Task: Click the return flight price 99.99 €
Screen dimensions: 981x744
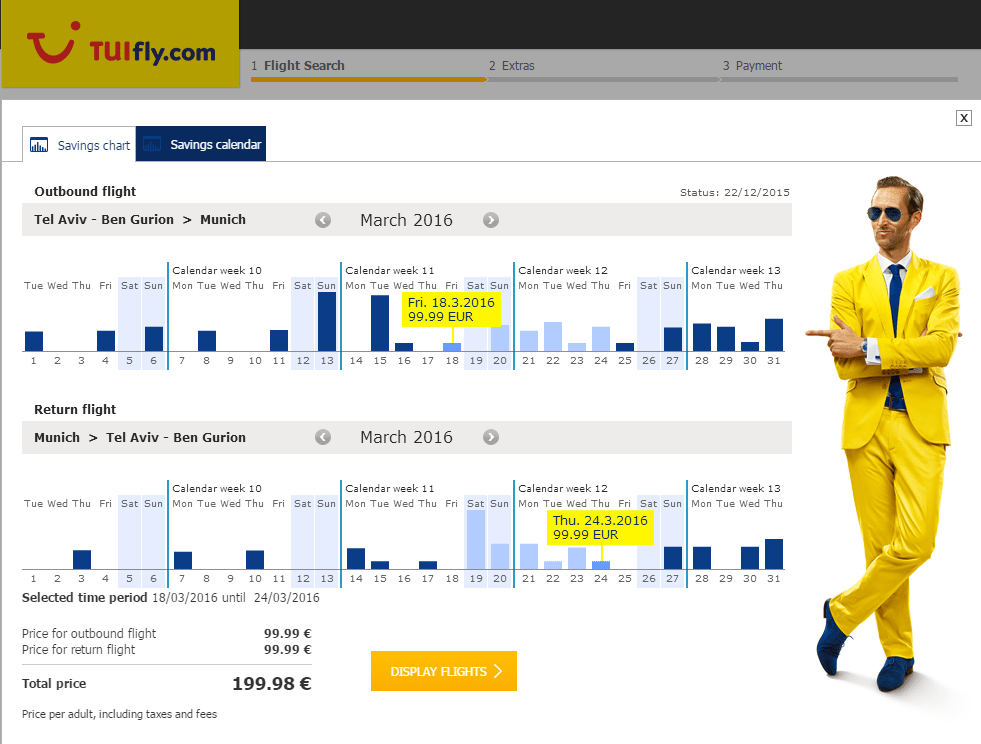Action: coord(287,650)
